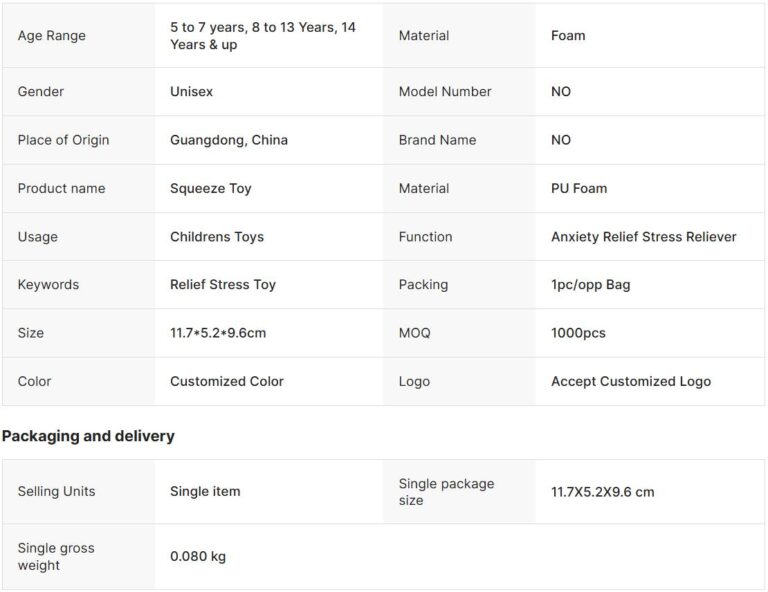Click the "1000pcs" MOQ value
Viewport: 768px width, 592px height.
[x=578, y=333]
